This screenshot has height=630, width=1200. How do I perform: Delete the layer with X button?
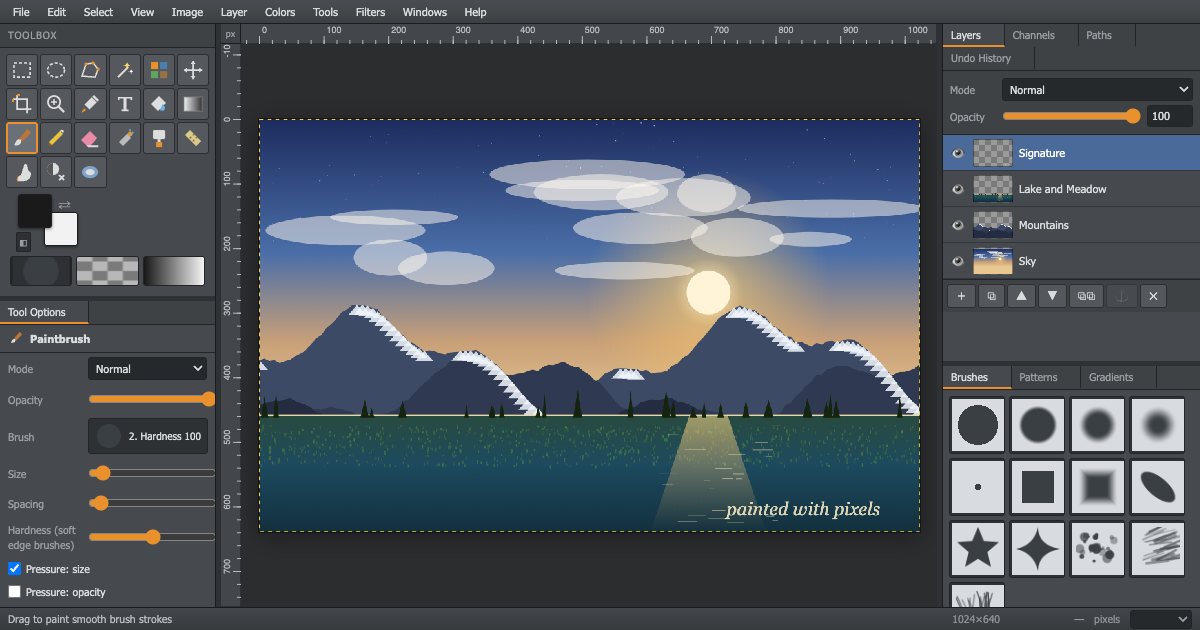[1153, 296]
